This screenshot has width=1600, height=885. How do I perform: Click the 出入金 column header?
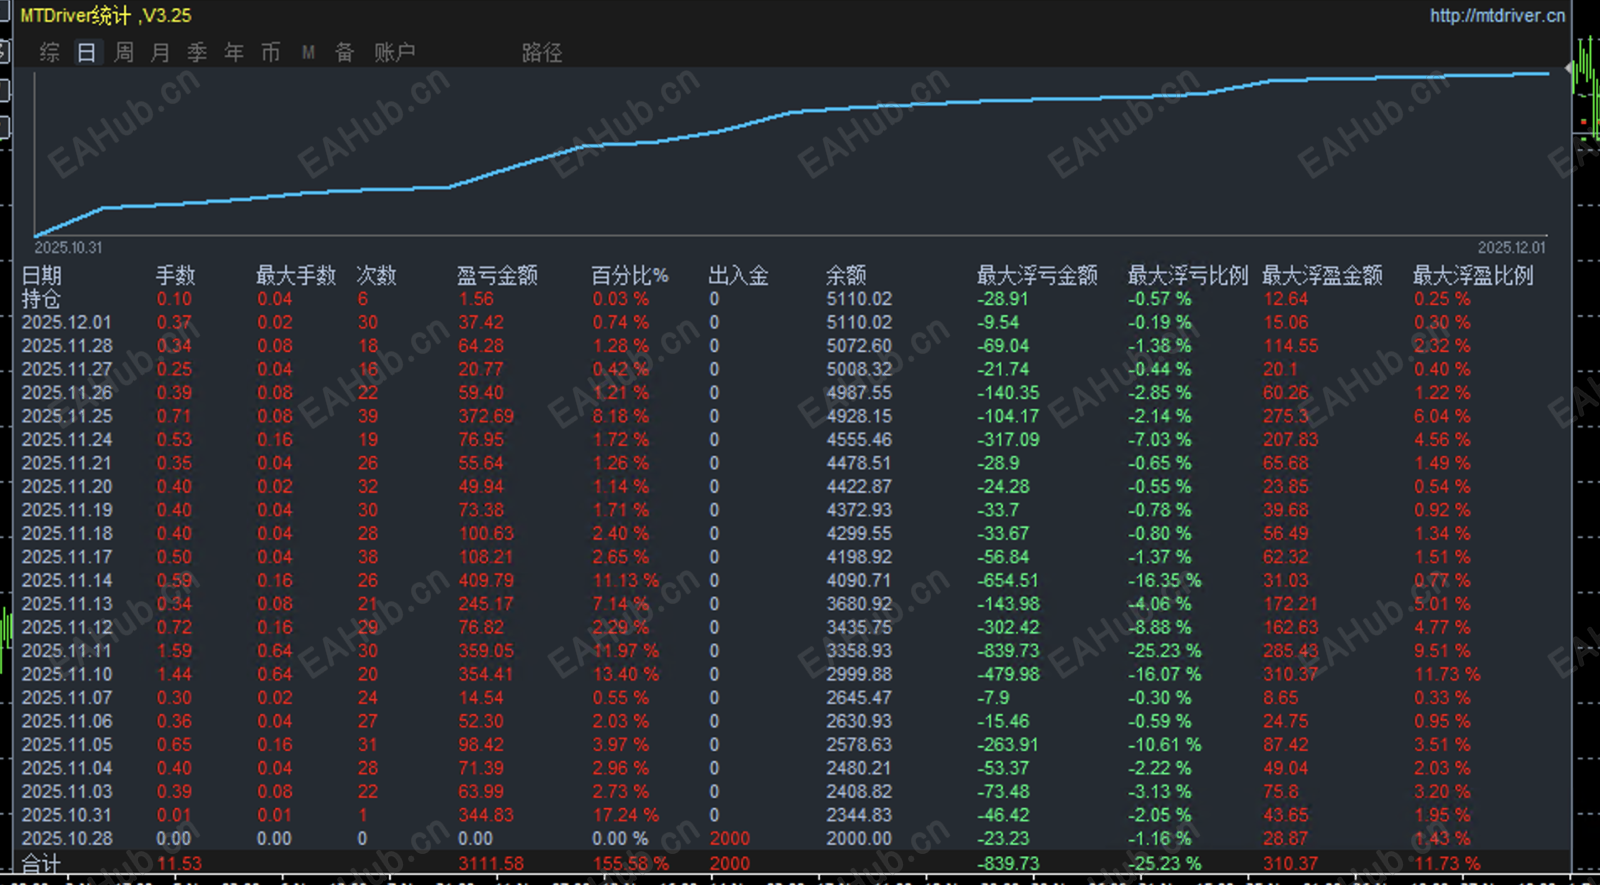click(739, 275)
